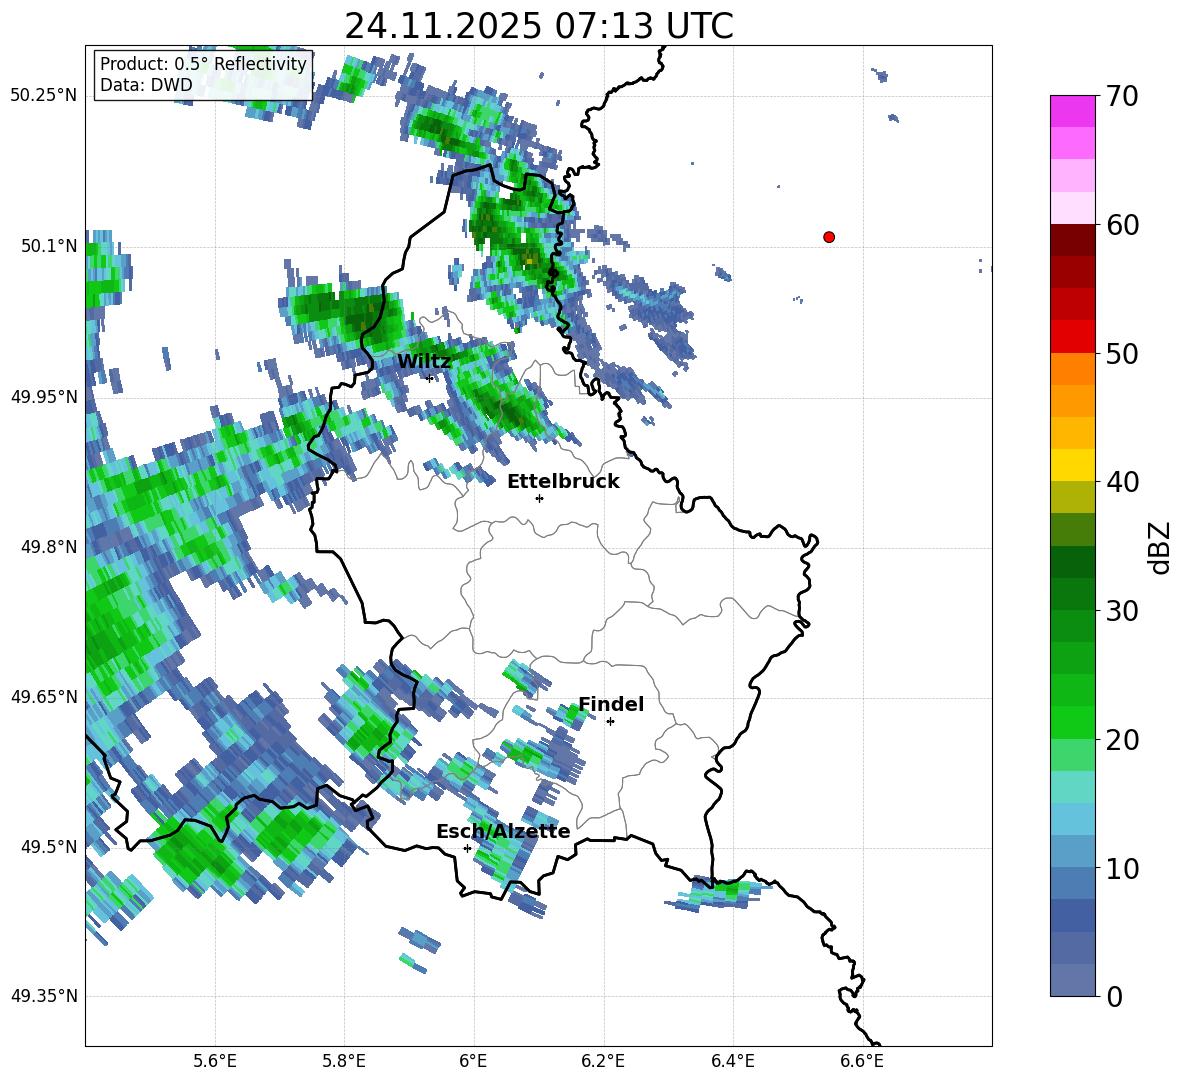Click the 6.2°E longitude label
1184x1081 pixels.
pos(603,1062)
